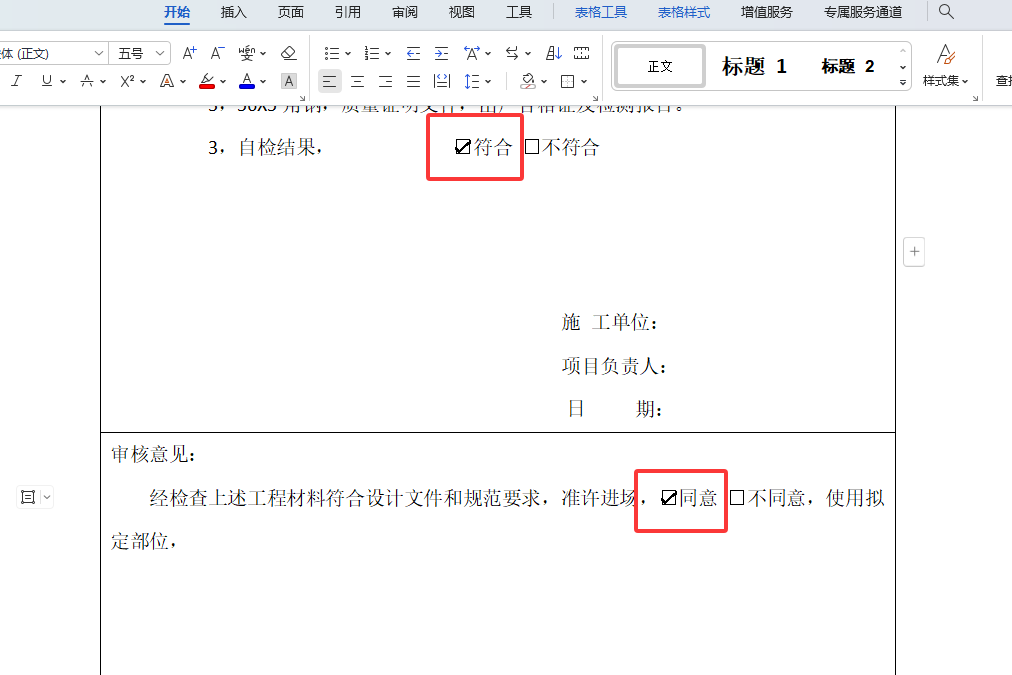Open the font color picker arrow
The image size is (1012, 675).
261,81
